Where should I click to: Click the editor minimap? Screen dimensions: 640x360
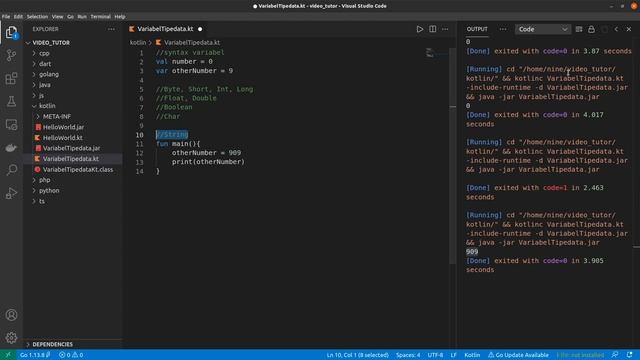436,53
